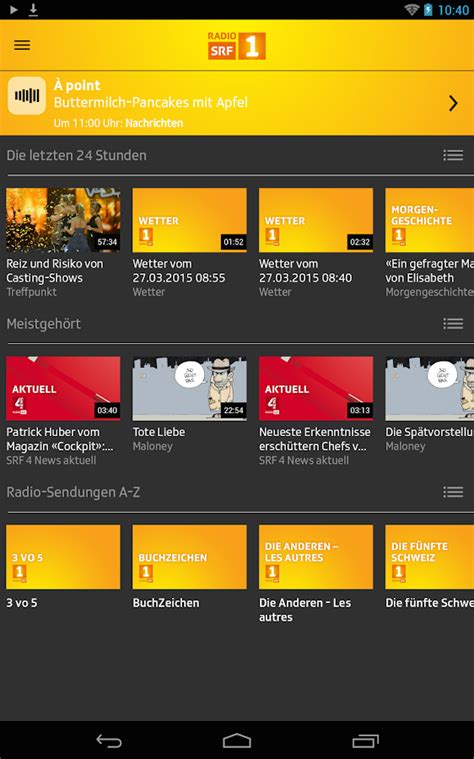The width and height of the screenshot is (474, 759).
Task: Tap the Wi-Fi status icon
Action: [412, 10]
